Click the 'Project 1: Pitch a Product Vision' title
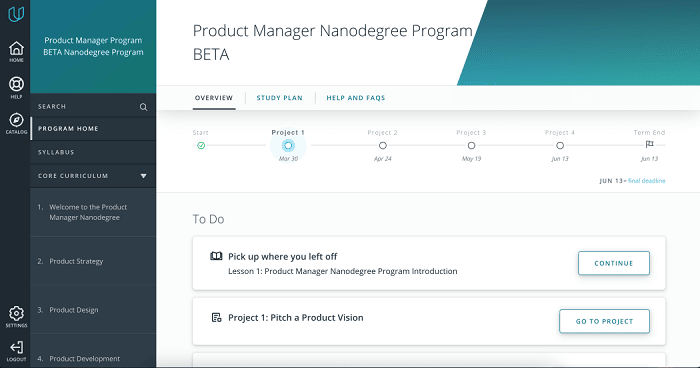Image resolution: width=700 pixels, height=368 pixels. [x=296, y=318]
